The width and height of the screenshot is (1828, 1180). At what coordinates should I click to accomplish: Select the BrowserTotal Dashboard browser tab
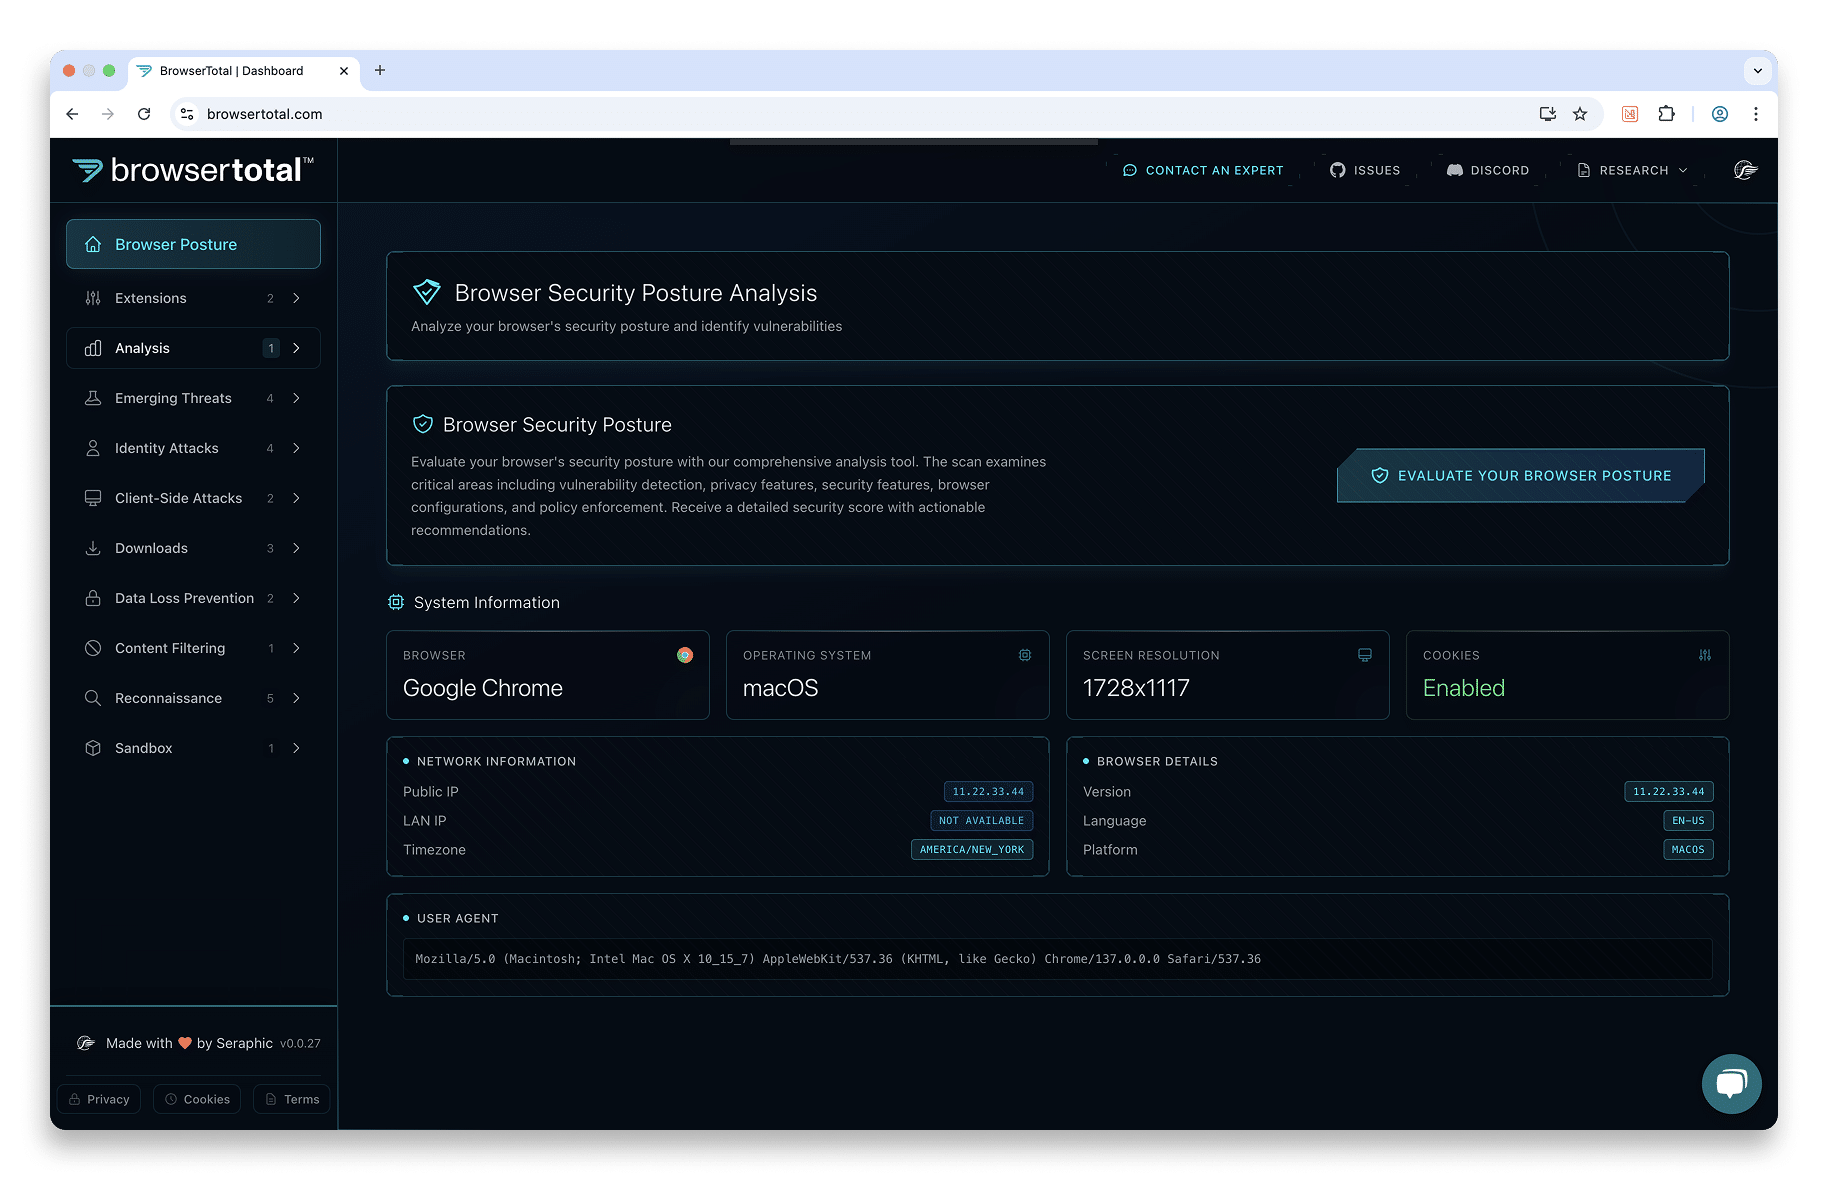[232, 71]
